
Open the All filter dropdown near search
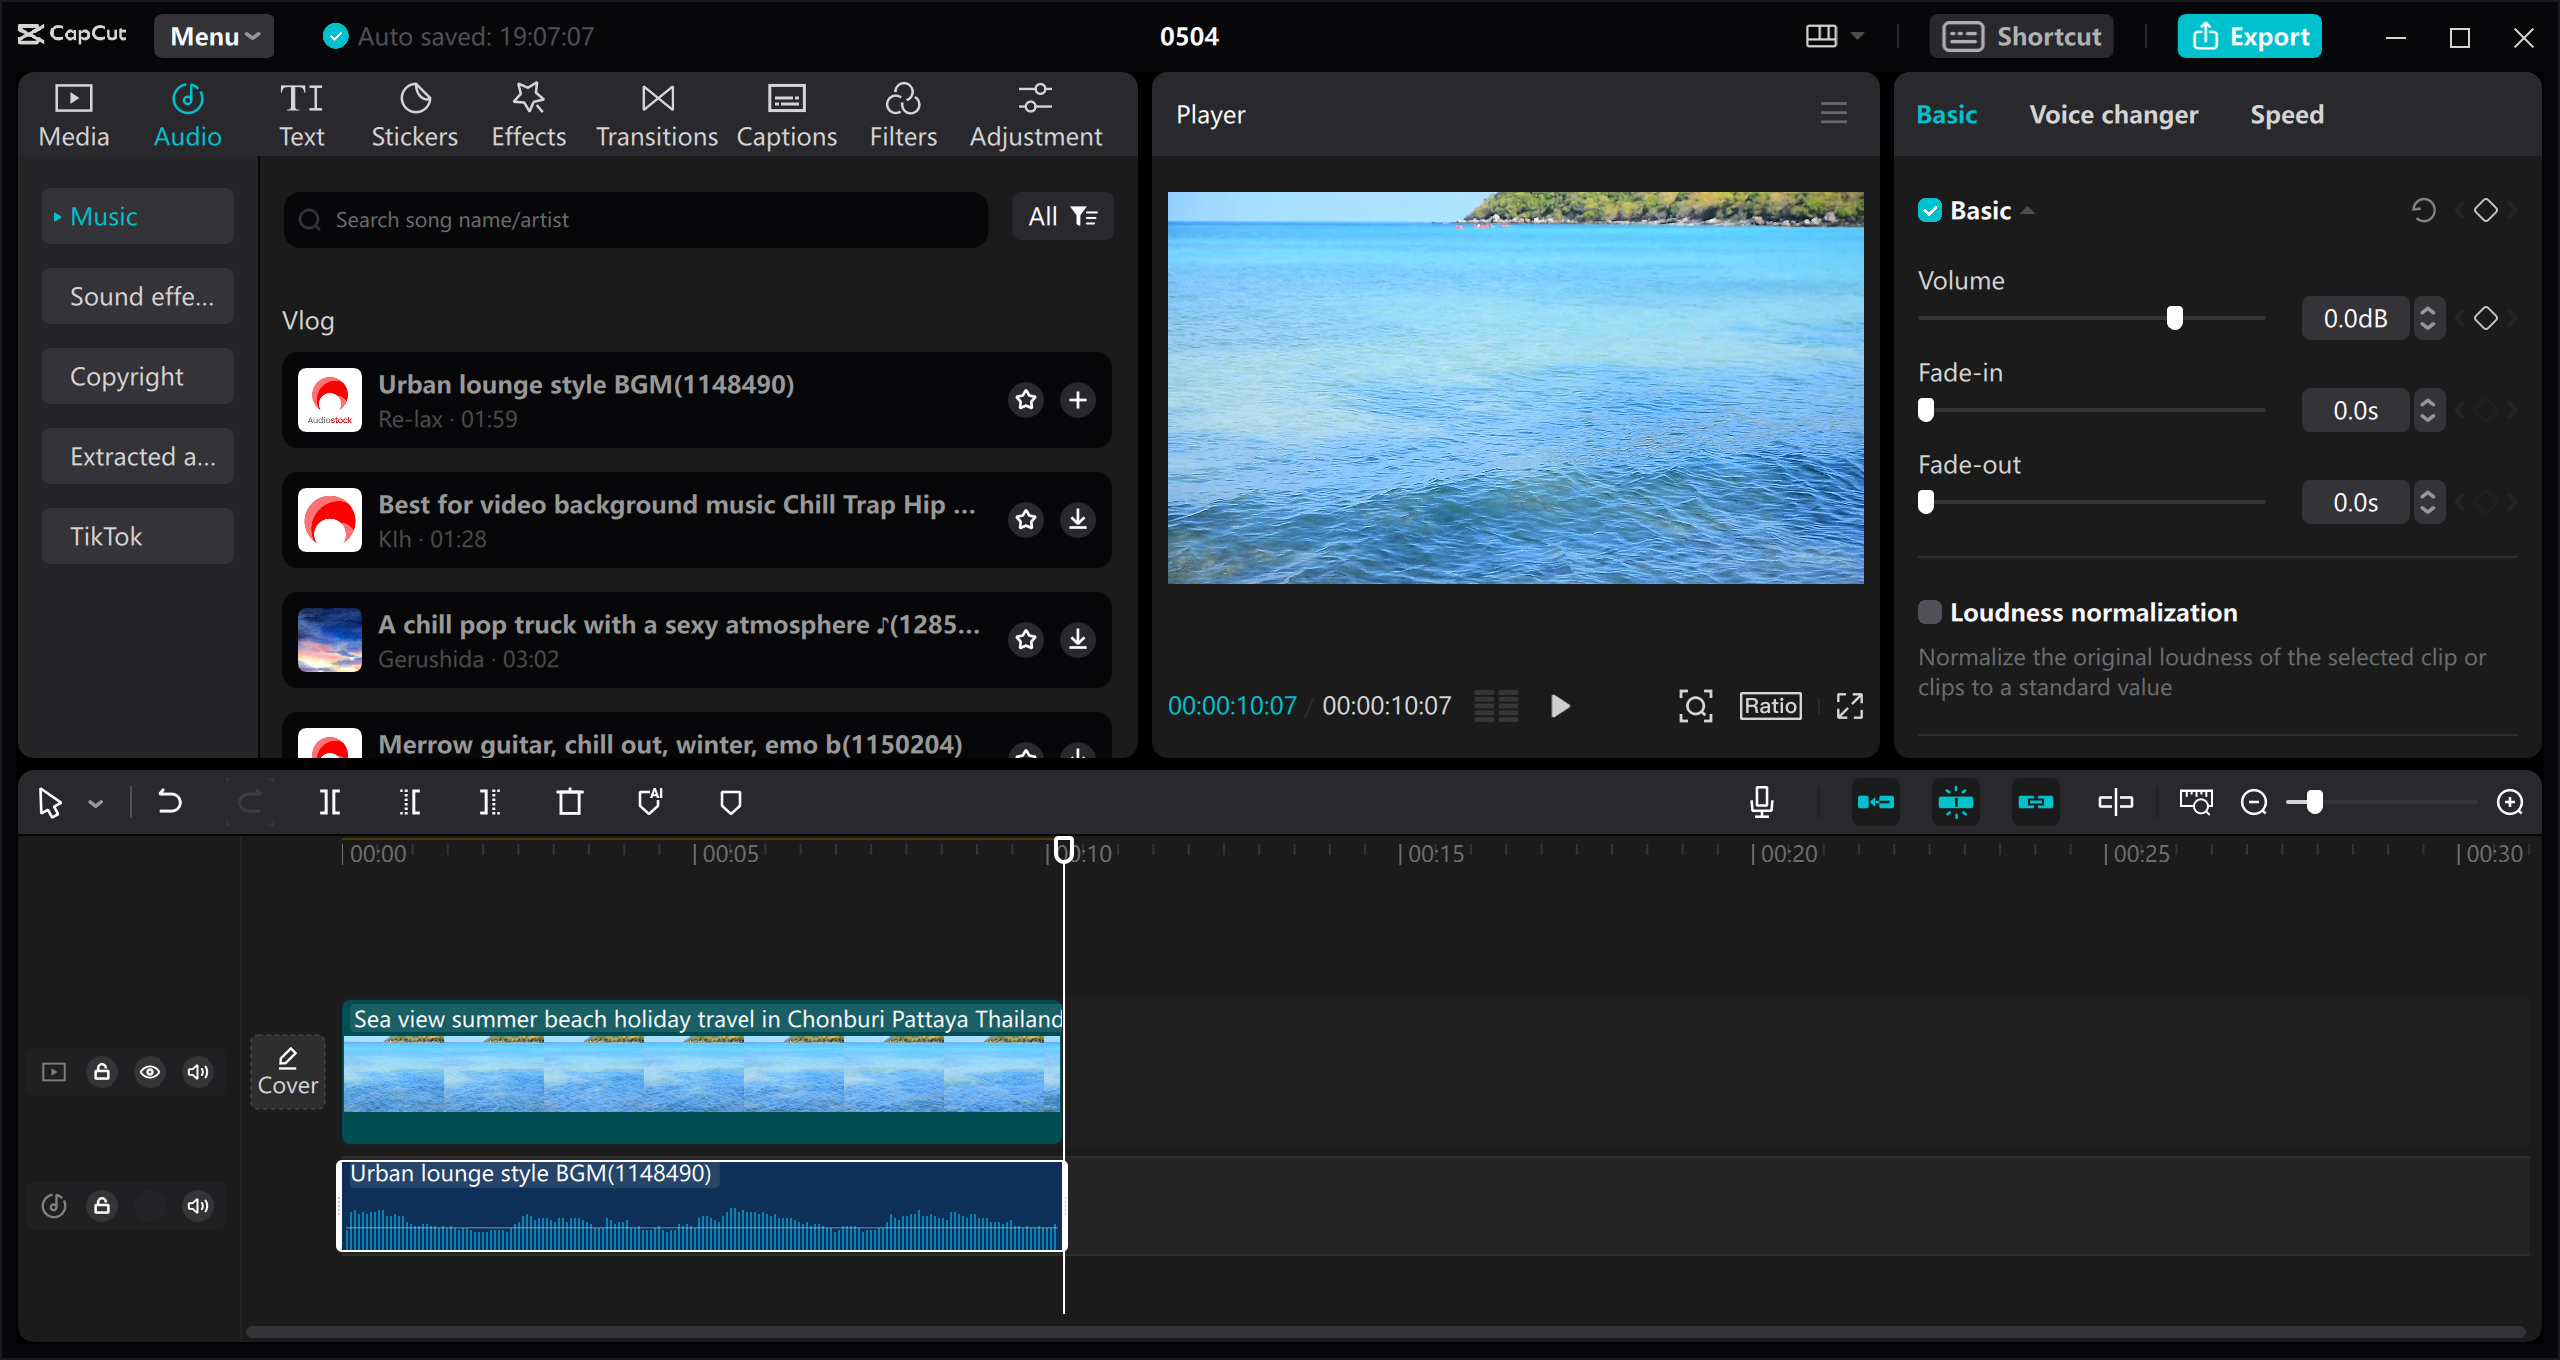click(x=1062, y=216)
